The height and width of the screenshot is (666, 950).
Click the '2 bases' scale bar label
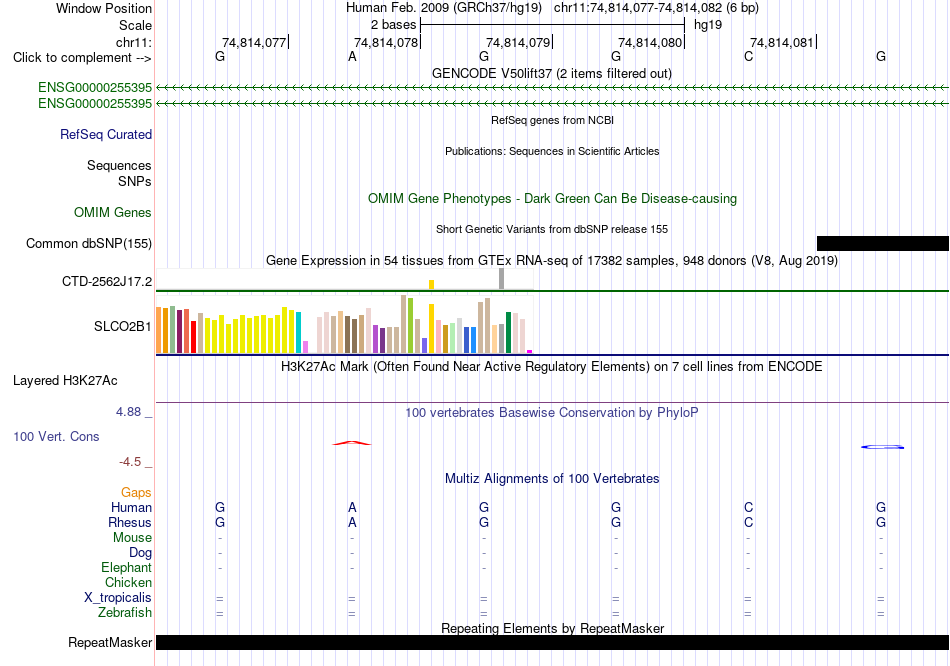393,25
